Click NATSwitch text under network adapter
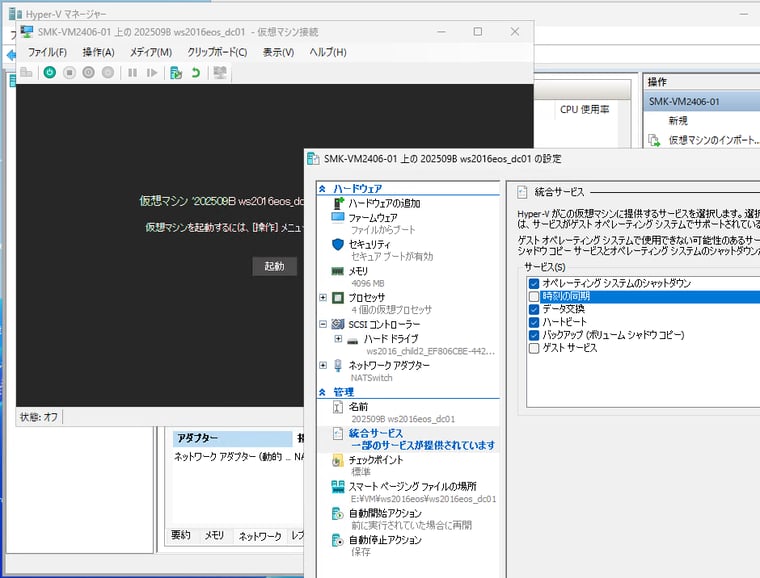This screenshot has height=578, width=760. pos(372,378)
